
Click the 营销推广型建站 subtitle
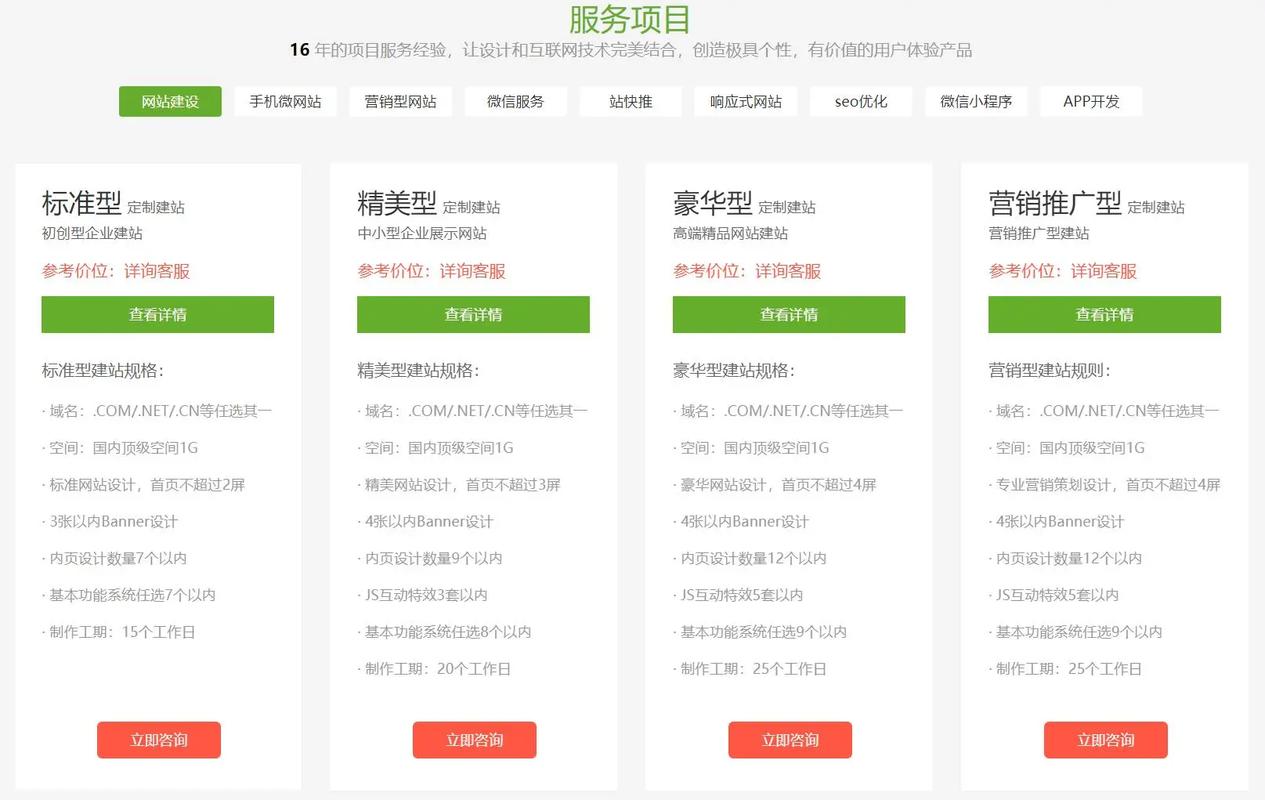pyautogui.click(x=1039, y=233)
